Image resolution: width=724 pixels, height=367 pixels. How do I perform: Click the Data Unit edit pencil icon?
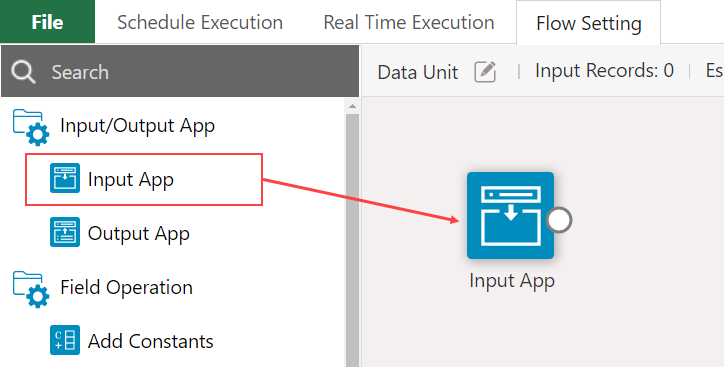coord(485,72)
